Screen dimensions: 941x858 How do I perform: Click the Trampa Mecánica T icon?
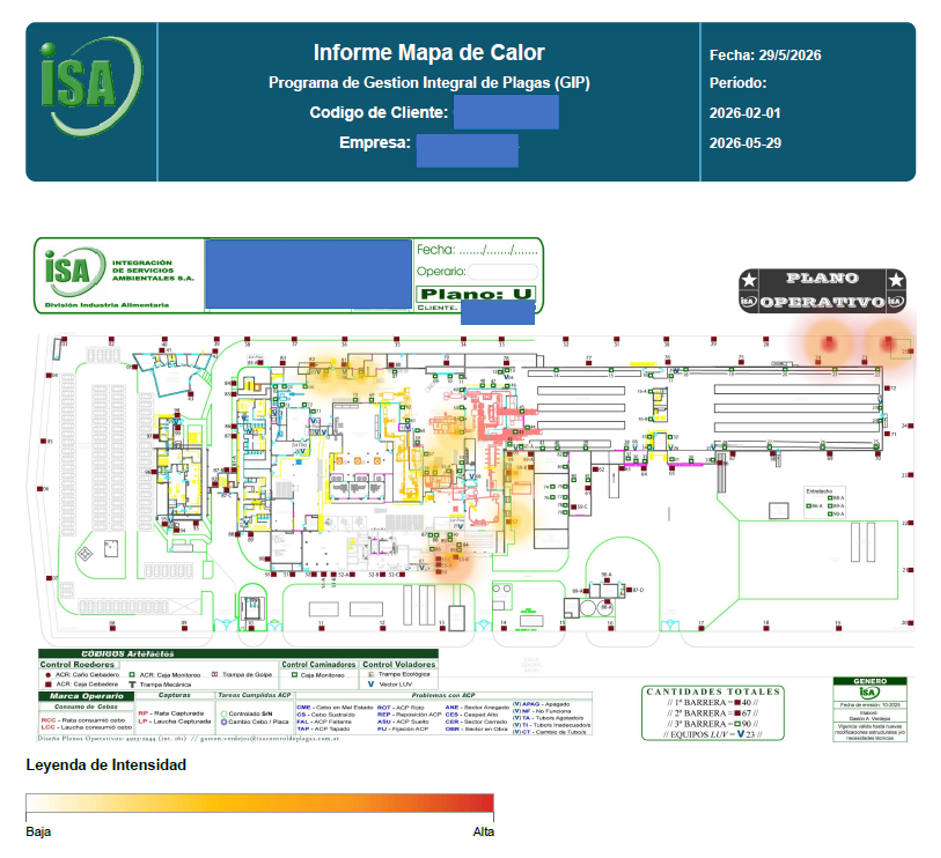[x=131, y=684]
